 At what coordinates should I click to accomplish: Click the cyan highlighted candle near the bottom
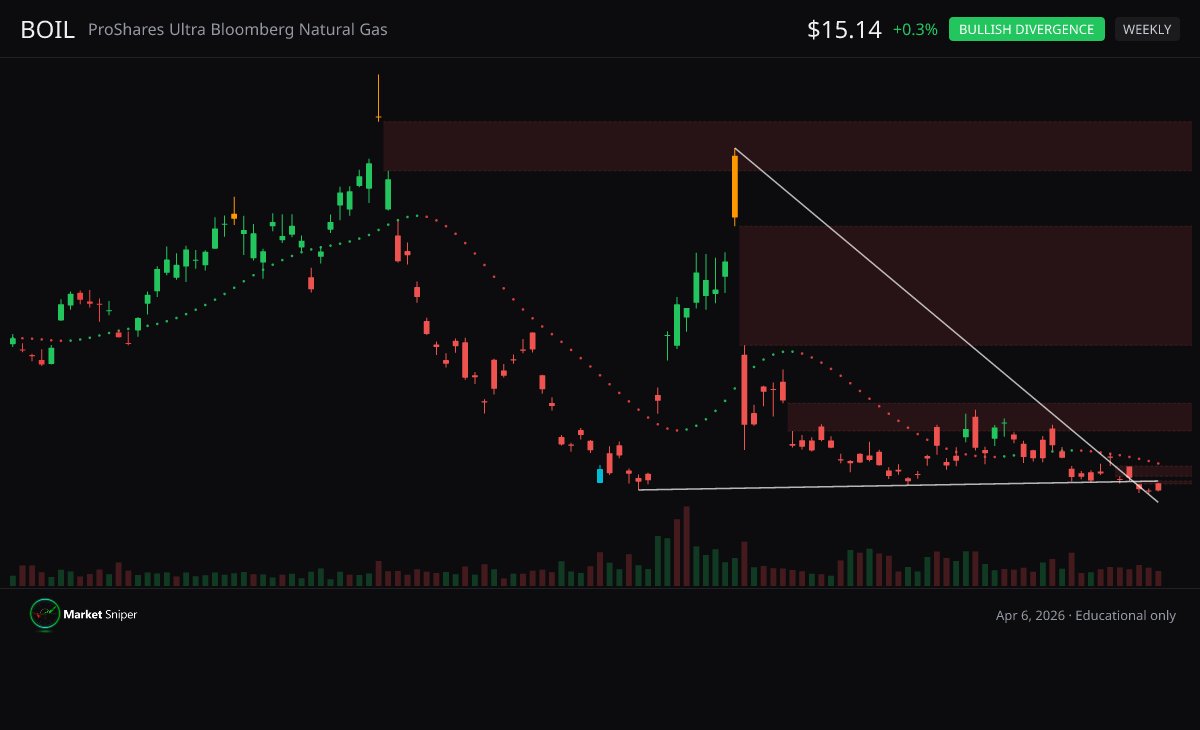(x=600, y=475)
